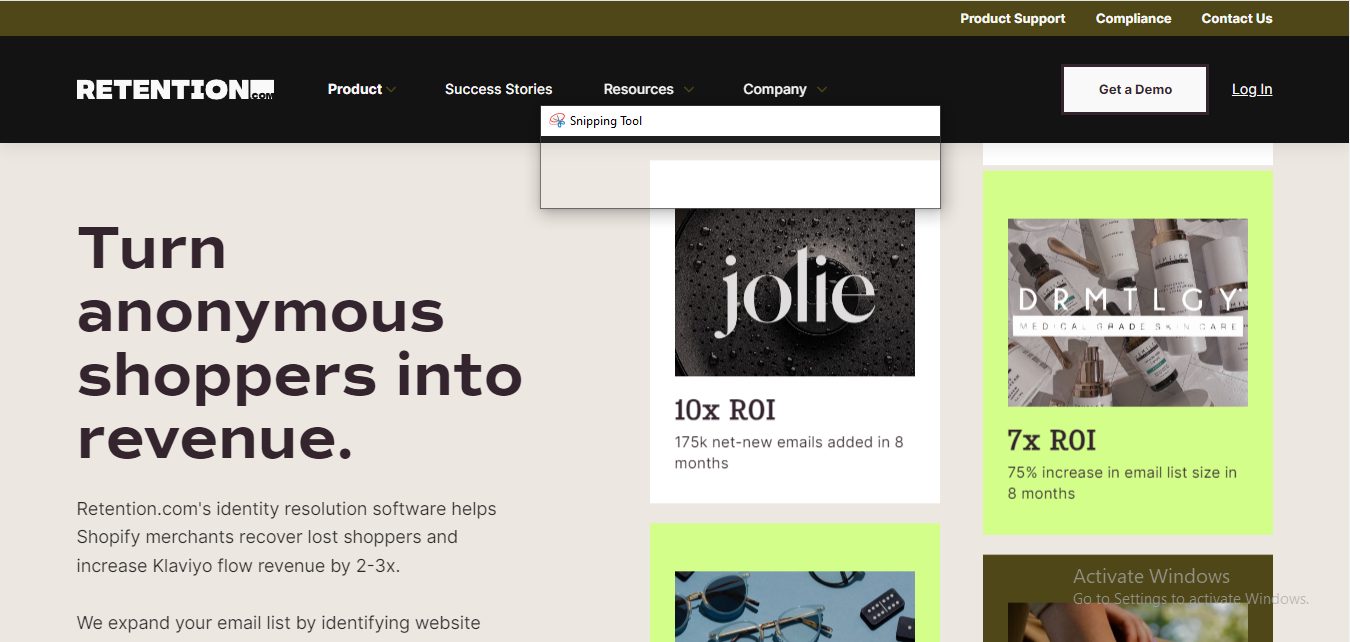Image resolution: width=1350 pixels, height=642 pixels.
Task: Click the 10x ROI heading
Action: coord(725,410)
